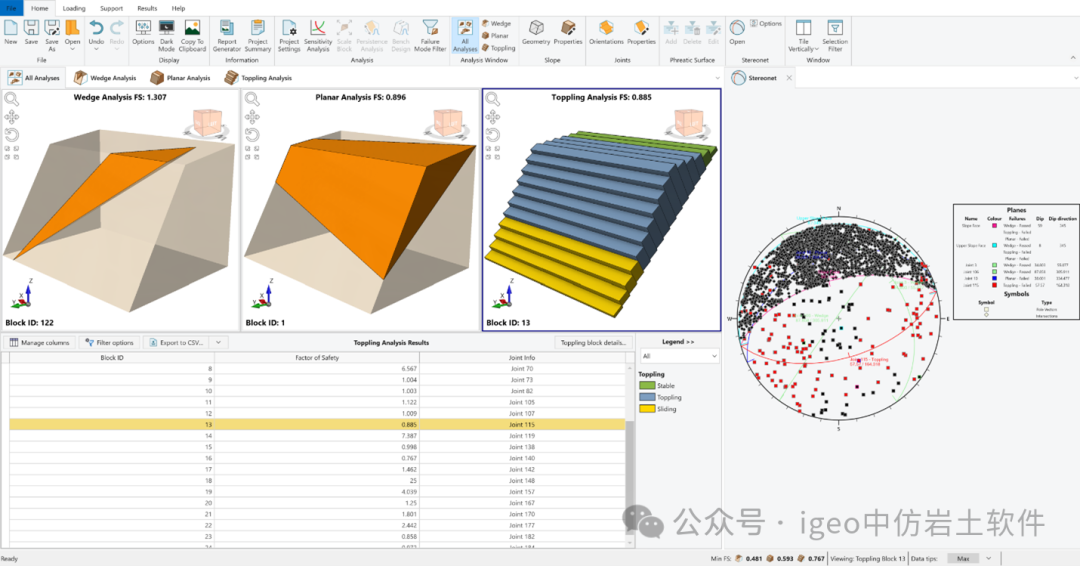
Task: Toggle the Toppling analysis window option
Action: [498, 48]
